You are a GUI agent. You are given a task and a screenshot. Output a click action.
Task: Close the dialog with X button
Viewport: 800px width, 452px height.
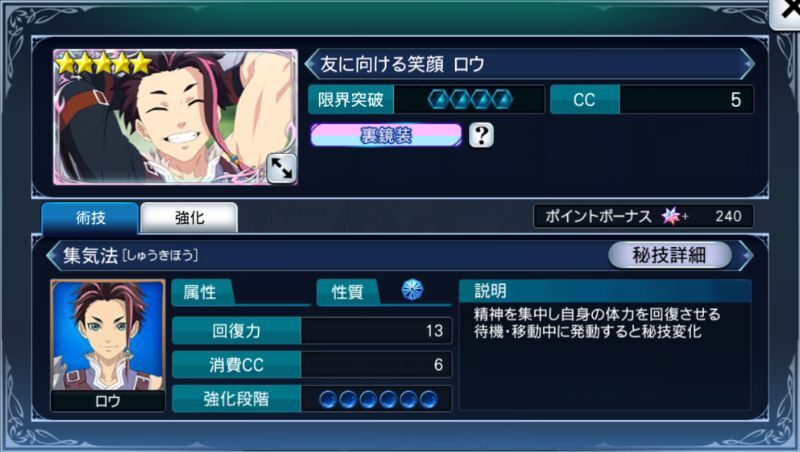[x=786, y=11]
